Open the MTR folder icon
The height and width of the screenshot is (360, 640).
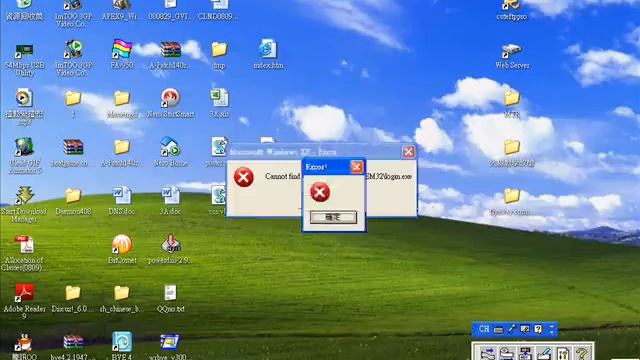coord(511,98)
